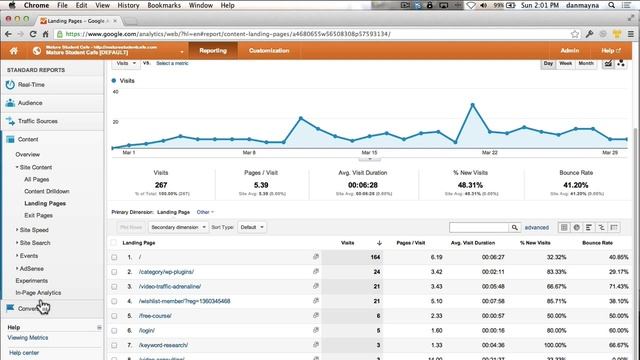Click the Conversions flag icon

point(10,308)
